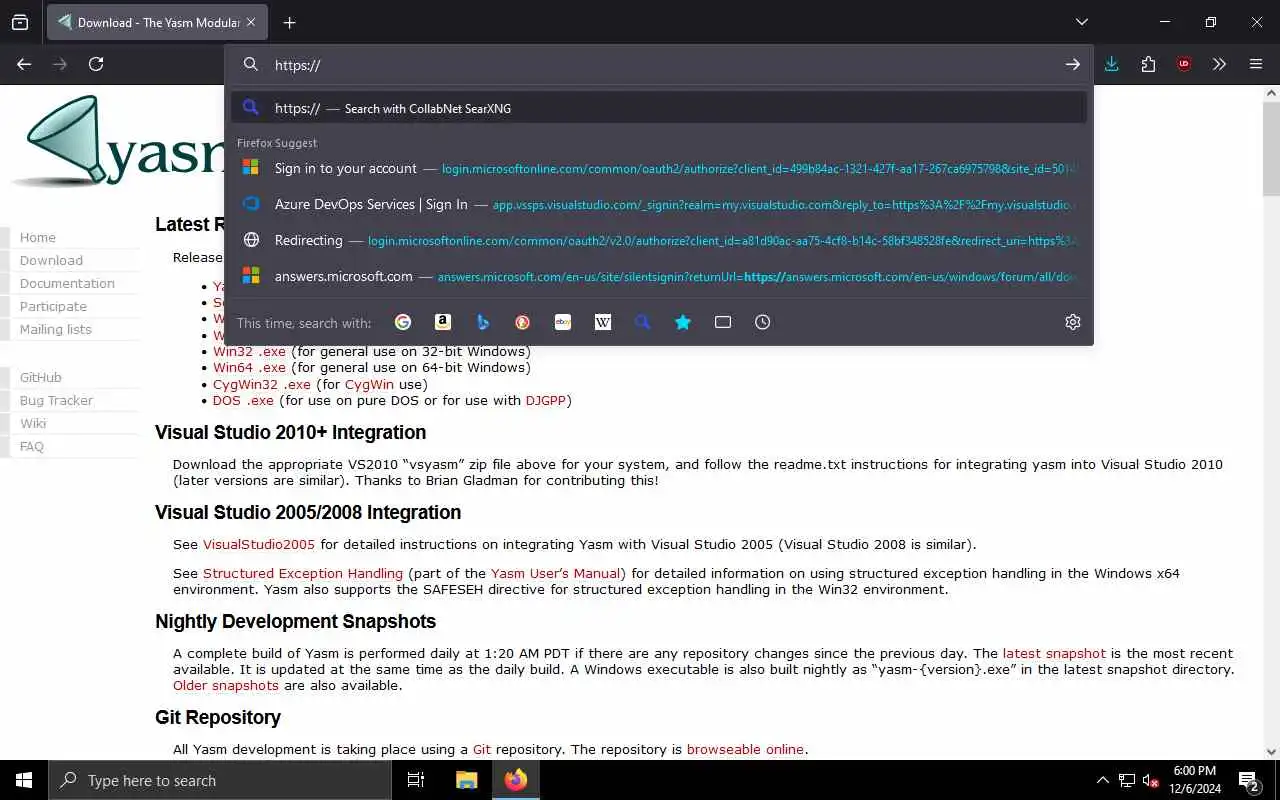1280x800 pixels.
Task: Open the muted volume tray icon
Action: [x=1151, y=780]
